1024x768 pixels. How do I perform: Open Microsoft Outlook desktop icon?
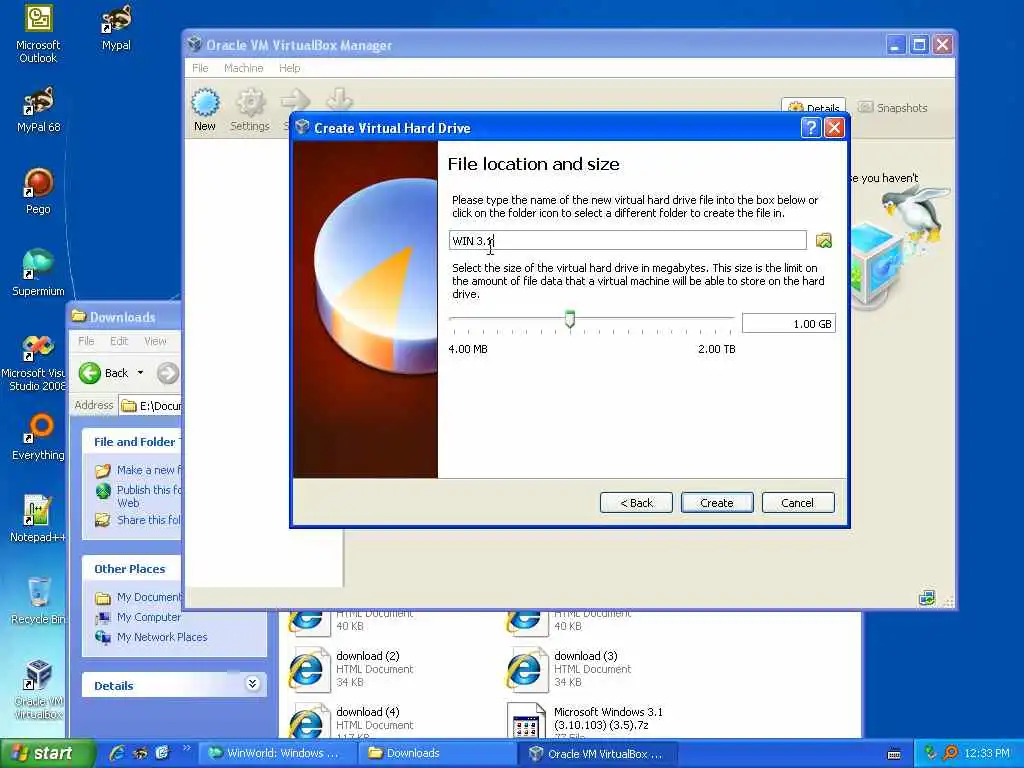[38, 33]
